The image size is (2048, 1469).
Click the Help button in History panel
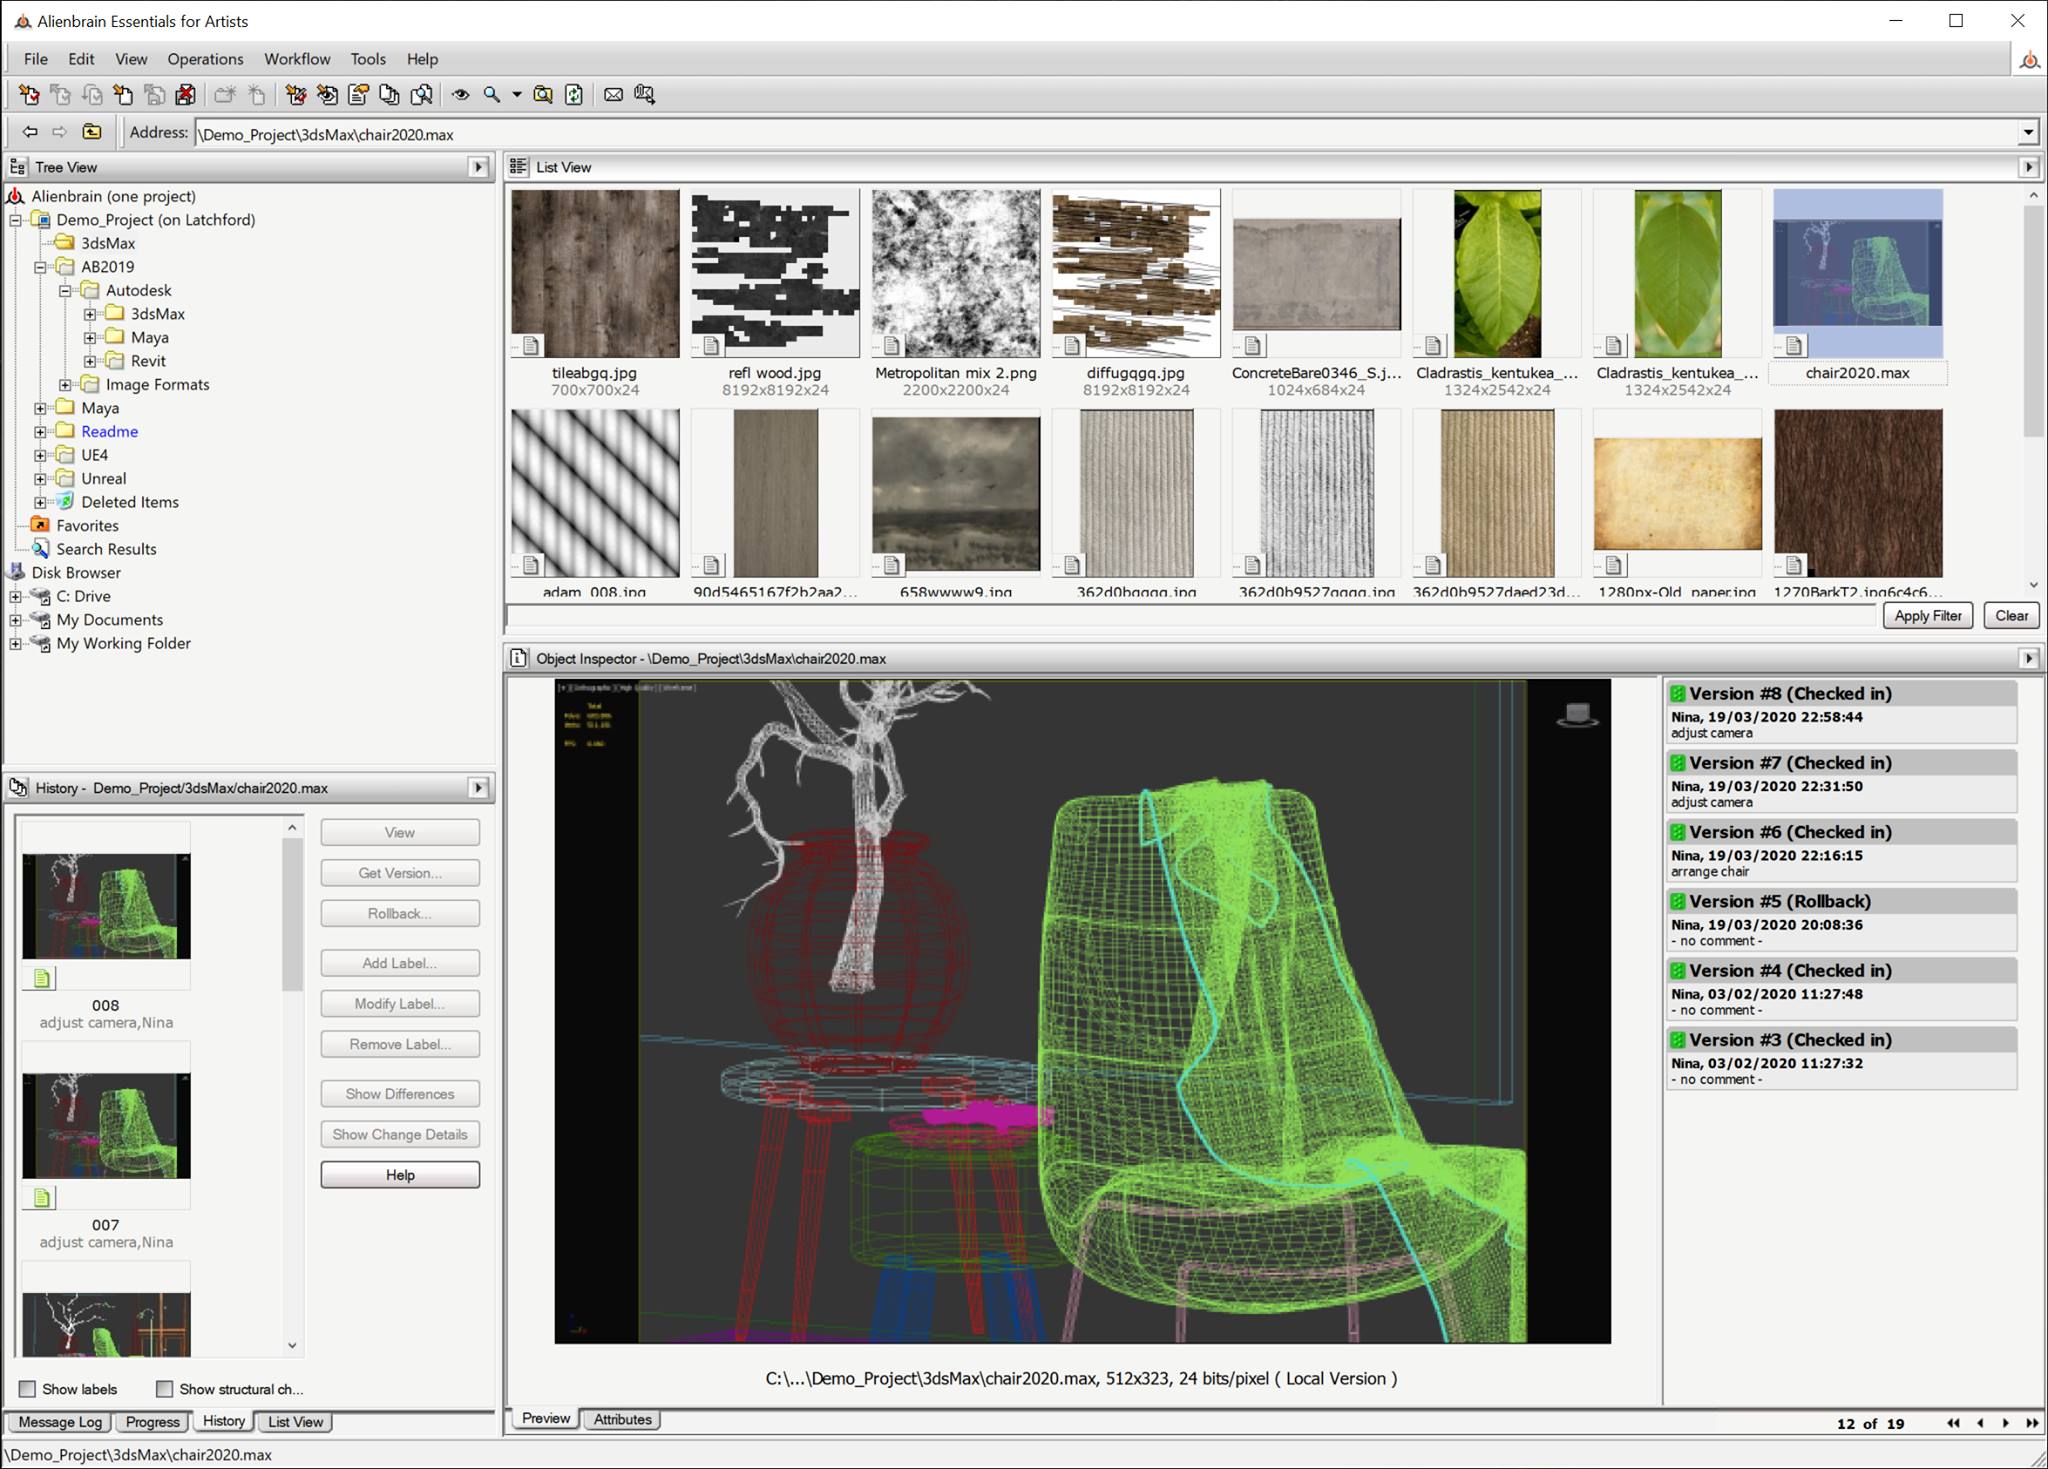pos(400,1175)
